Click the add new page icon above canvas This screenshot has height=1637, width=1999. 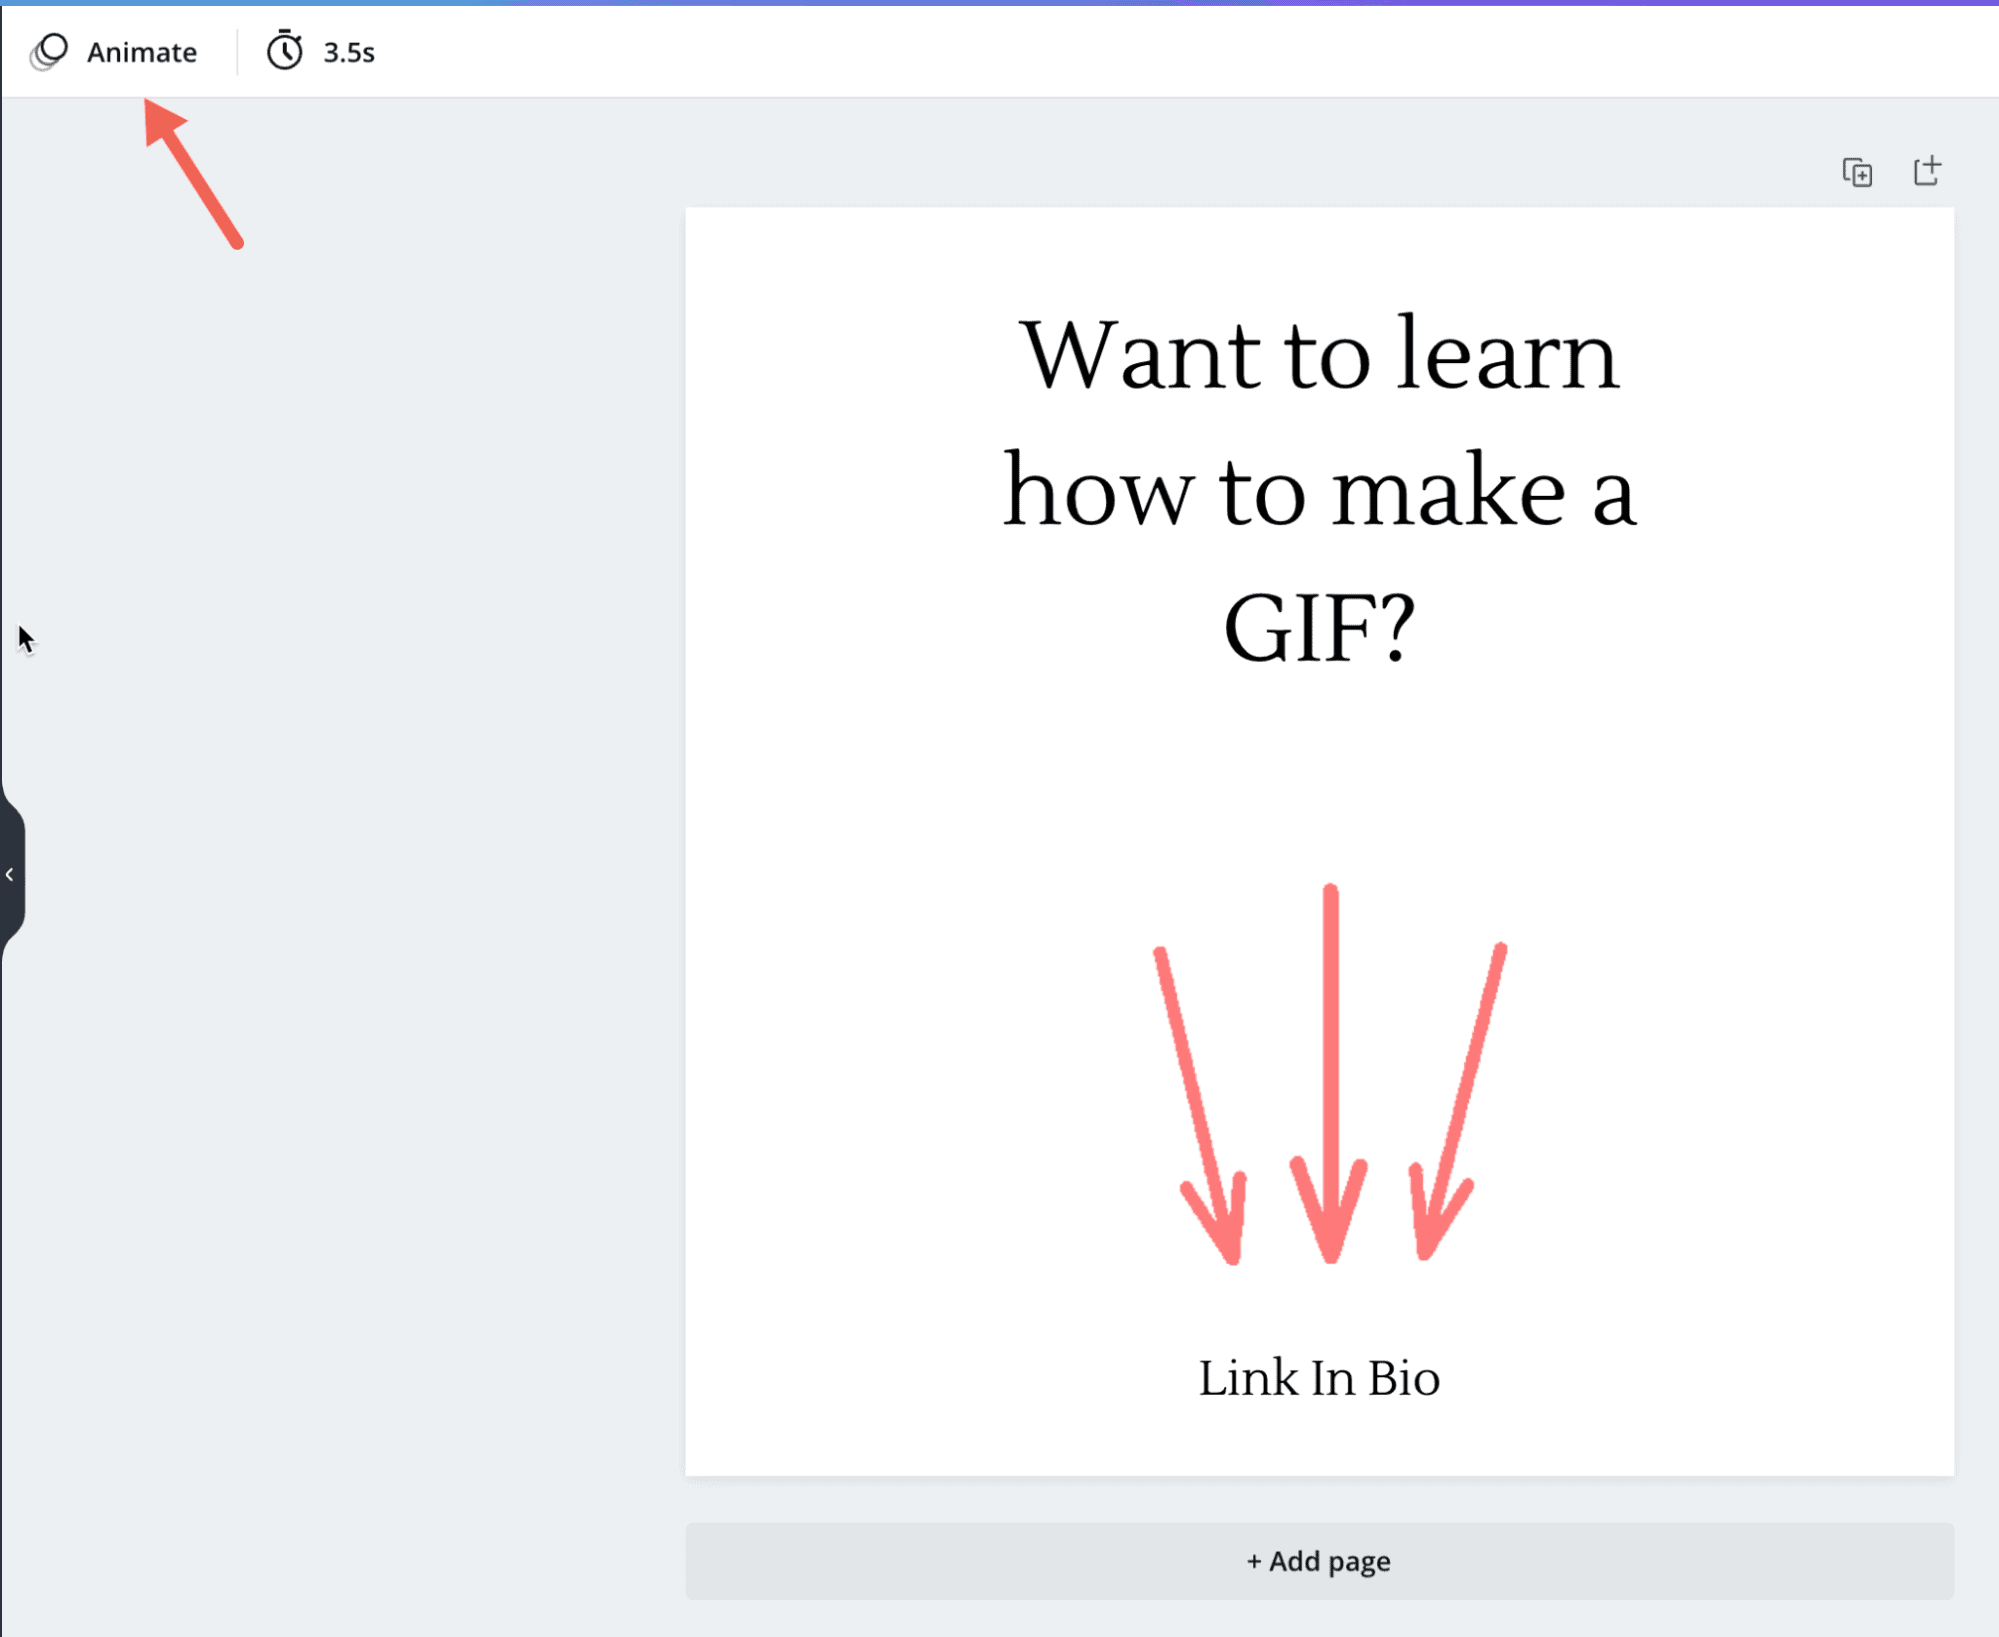tap(1927, 171)
